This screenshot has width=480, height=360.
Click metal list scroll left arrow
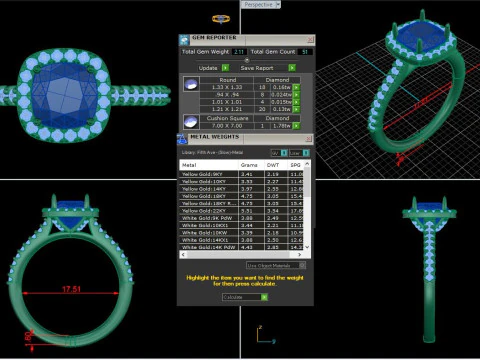[x=183, y=255]
